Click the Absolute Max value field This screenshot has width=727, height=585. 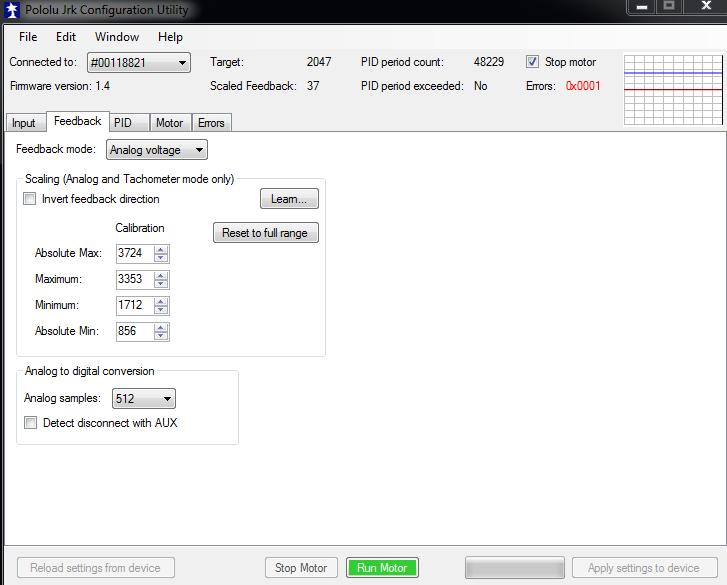[134, 254]
